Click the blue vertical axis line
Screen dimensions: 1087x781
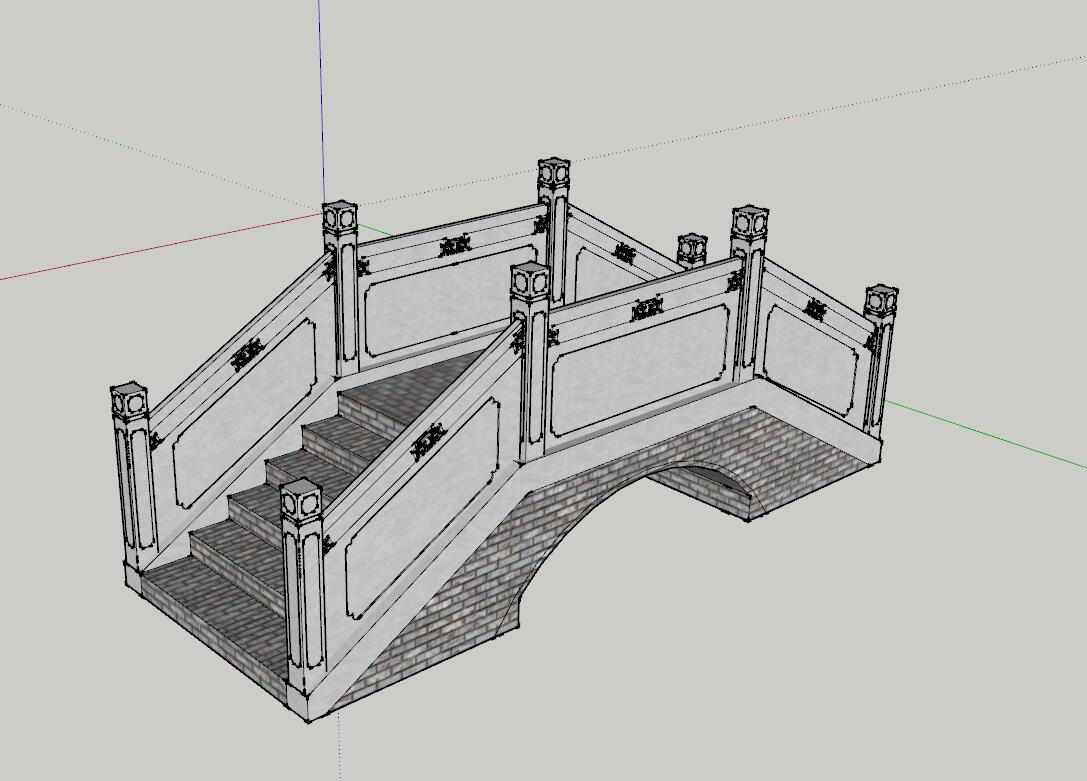pos(322,100)
